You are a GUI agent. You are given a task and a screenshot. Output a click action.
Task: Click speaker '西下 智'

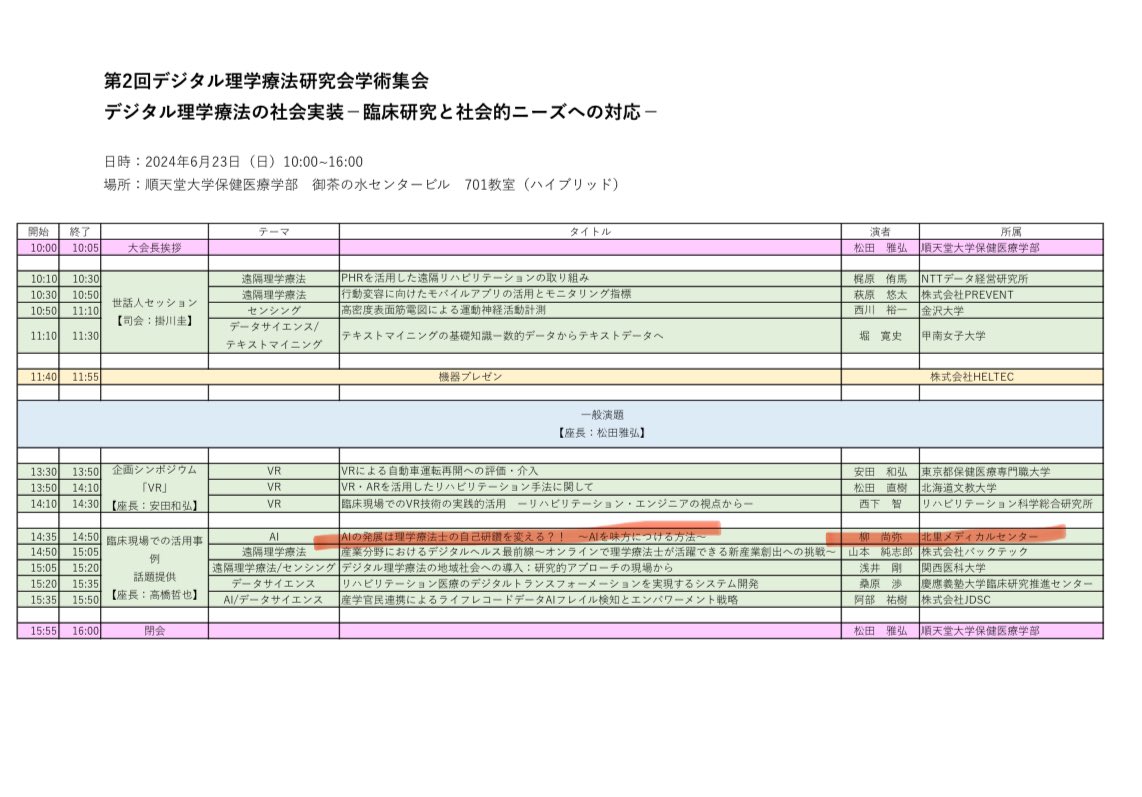[x=880, y=503]
